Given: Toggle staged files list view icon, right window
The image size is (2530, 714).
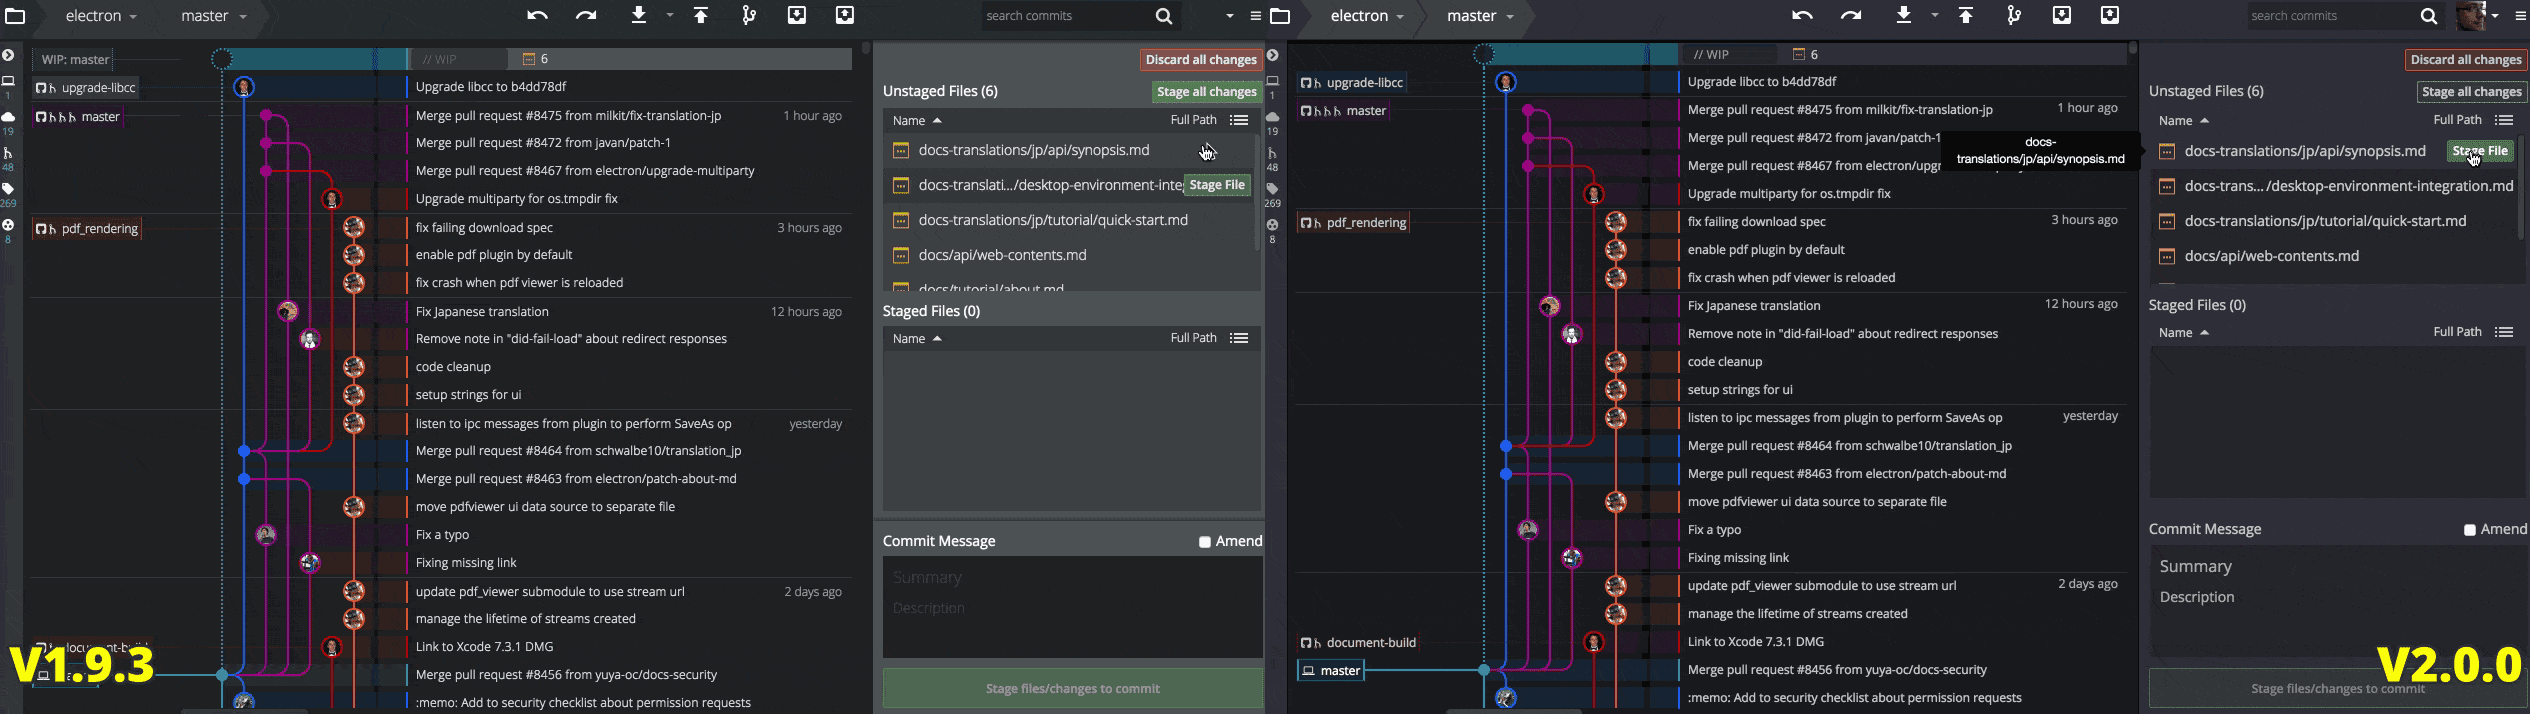Looking at the screenshot, I should 2504,332.
